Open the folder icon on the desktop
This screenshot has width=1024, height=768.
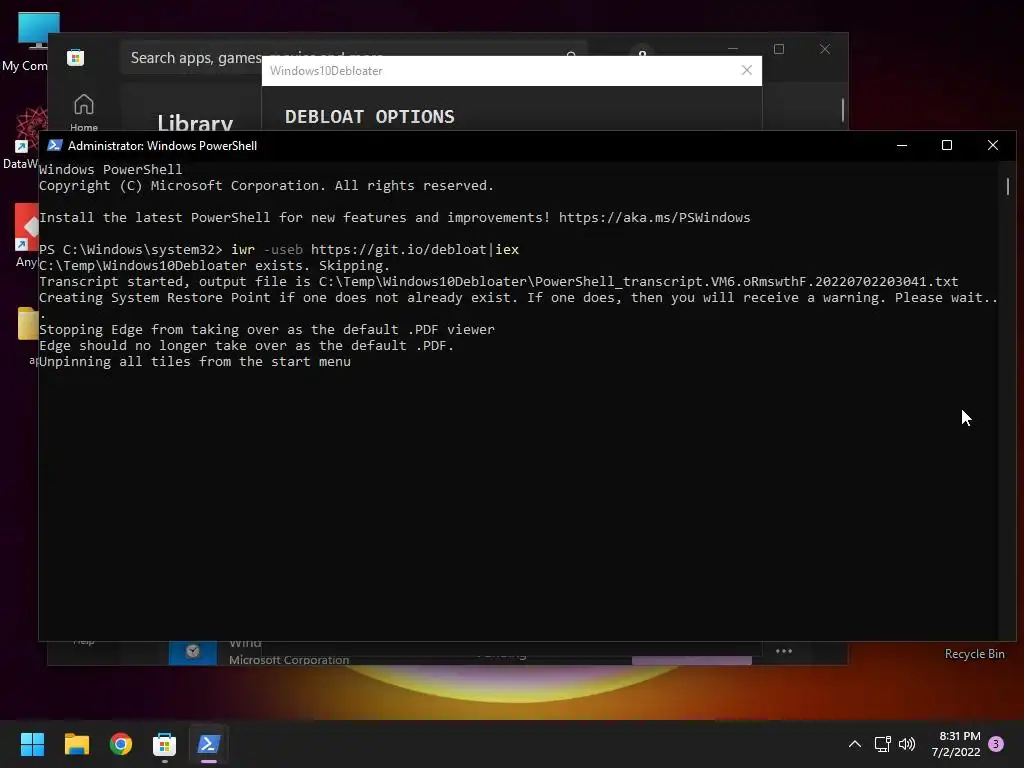(27, 324)
